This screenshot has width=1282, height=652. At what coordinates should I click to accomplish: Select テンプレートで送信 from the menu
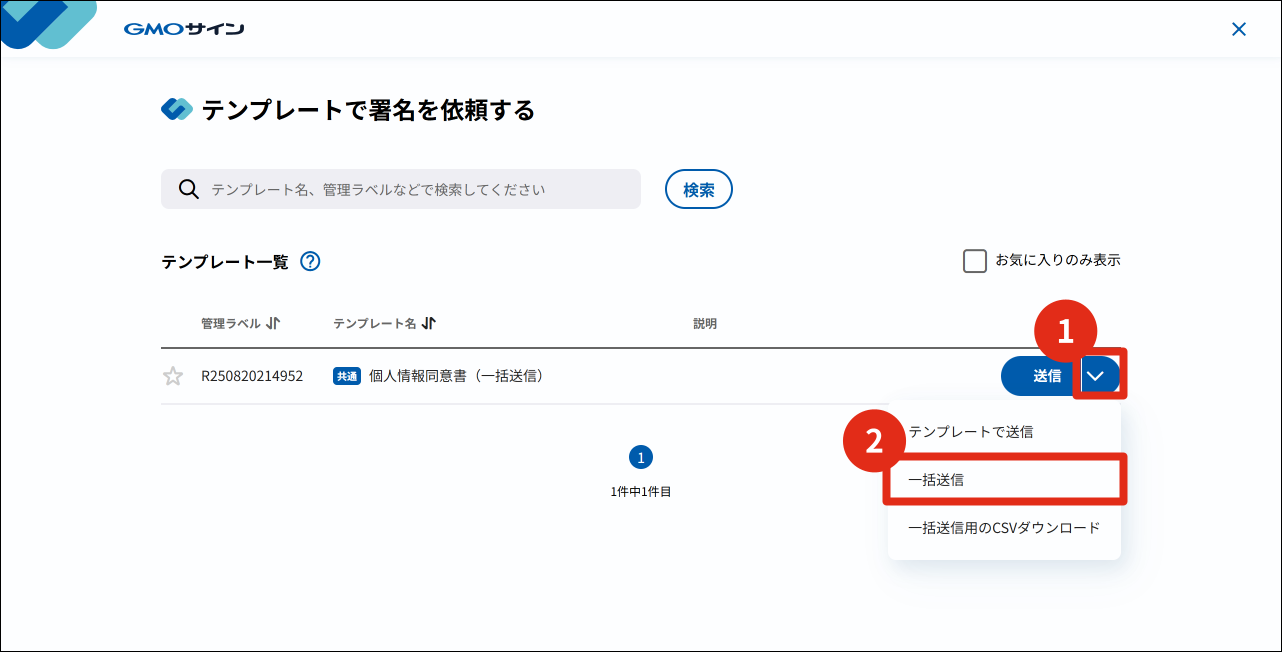point(970,432)
